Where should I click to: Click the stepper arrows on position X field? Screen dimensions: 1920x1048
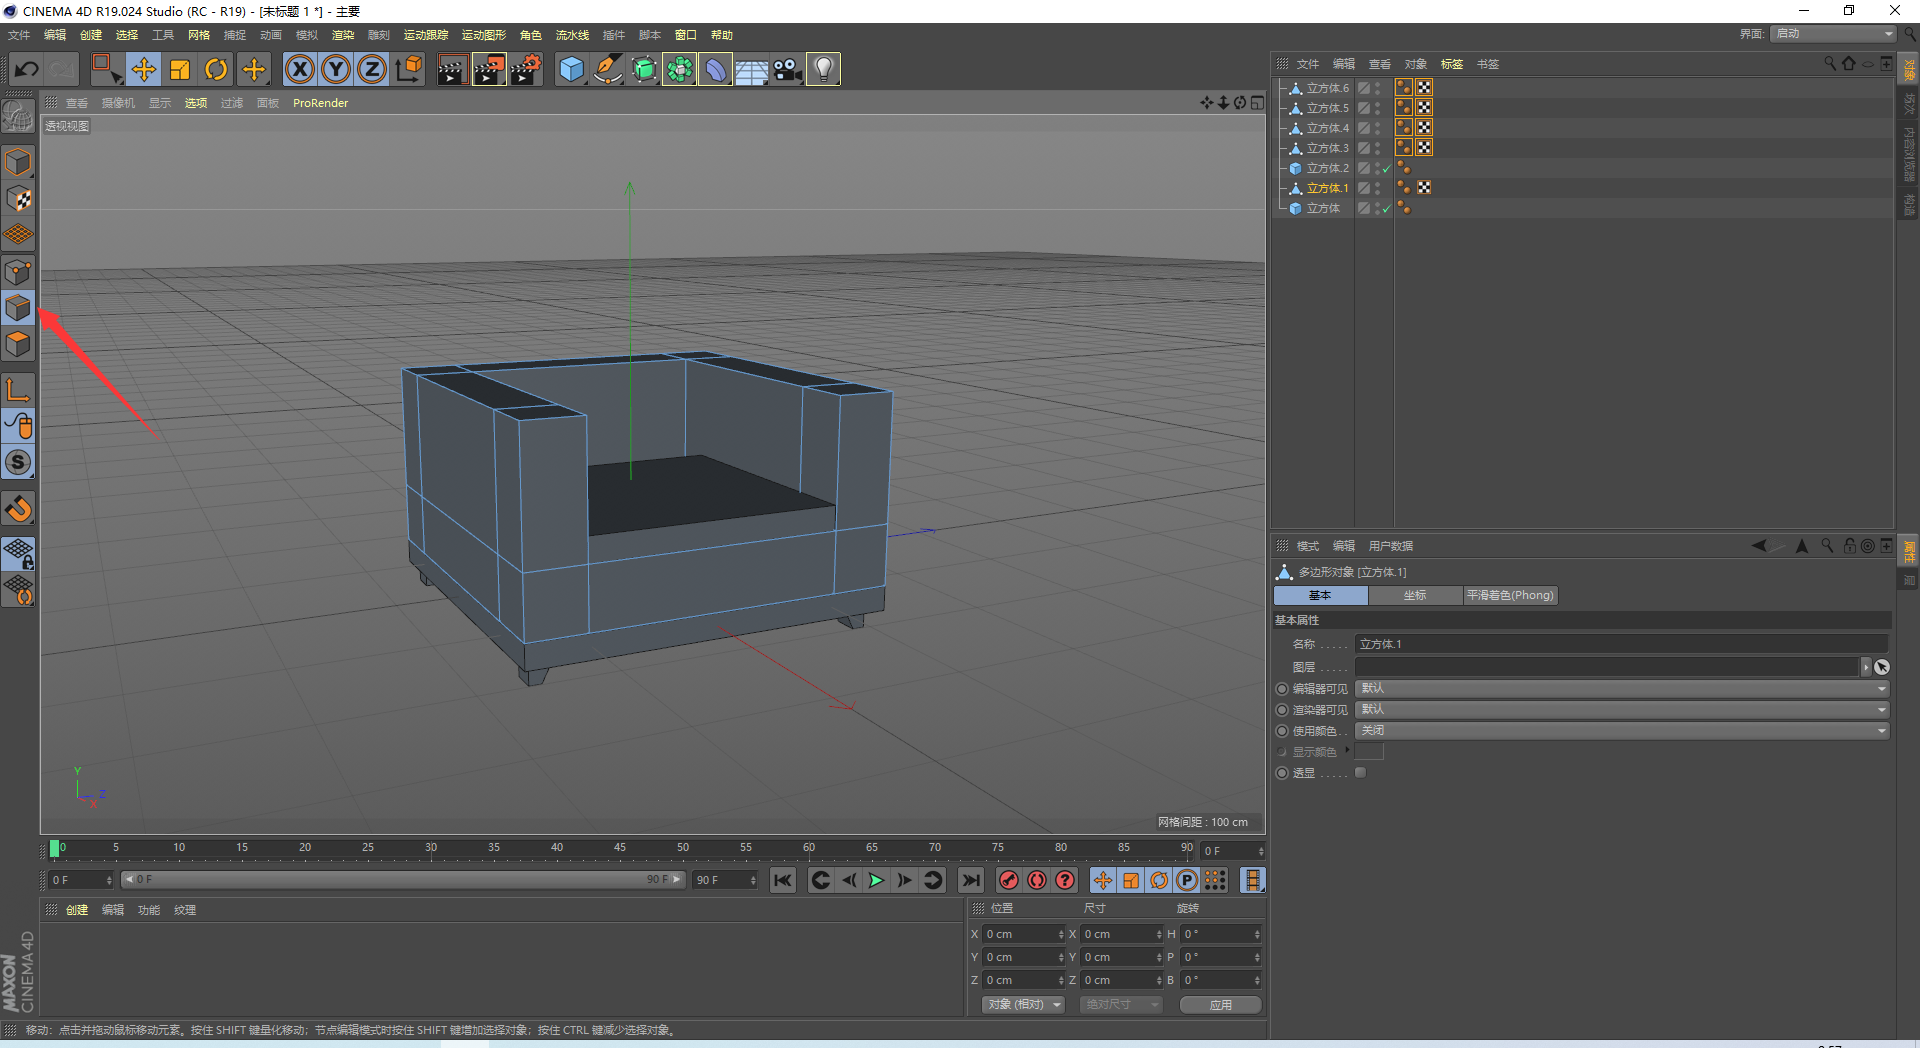coord(1061,934)
